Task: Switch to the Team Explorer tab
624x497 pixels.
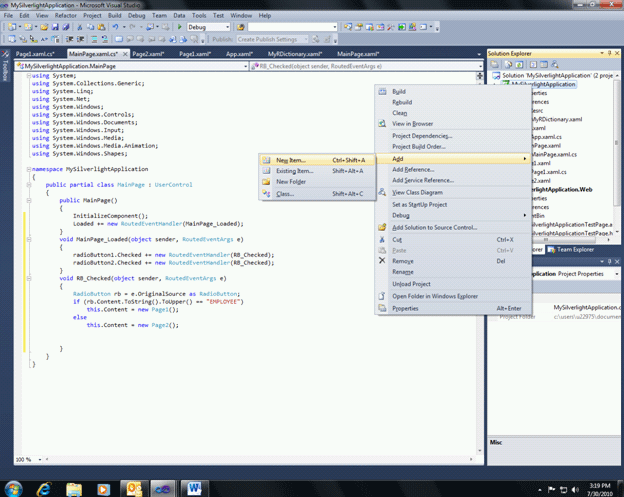Action: (x=573, y=250)
